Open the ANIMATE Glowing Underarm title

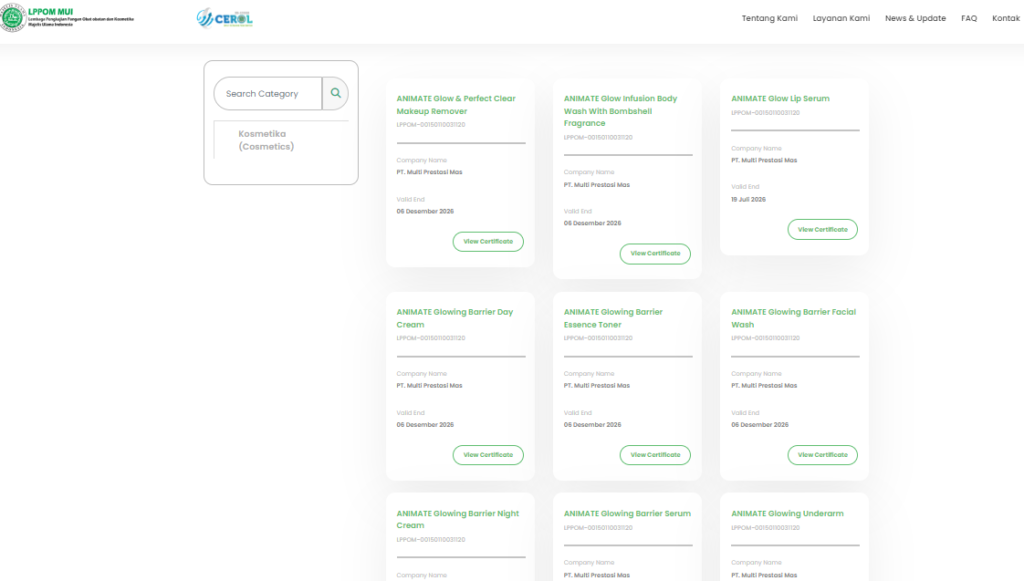[x=787, y=514]
